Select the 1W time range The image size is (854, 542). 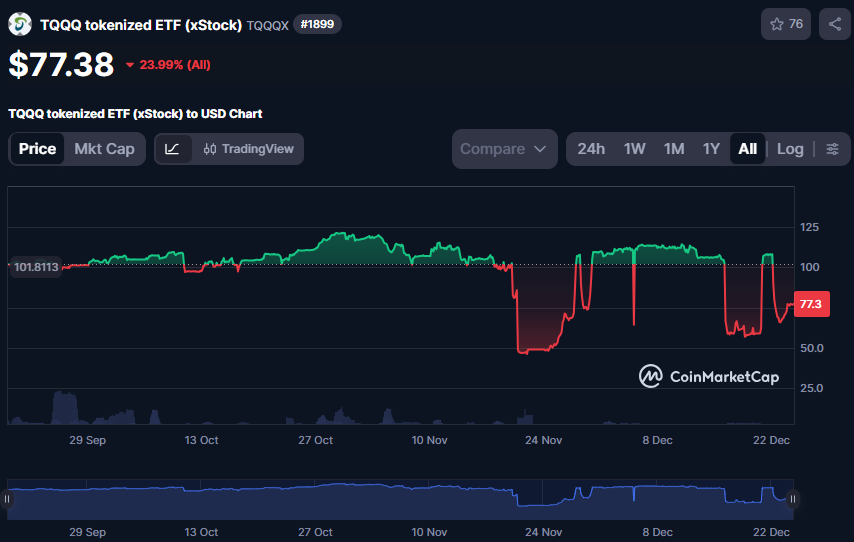(x=634, y=149)
